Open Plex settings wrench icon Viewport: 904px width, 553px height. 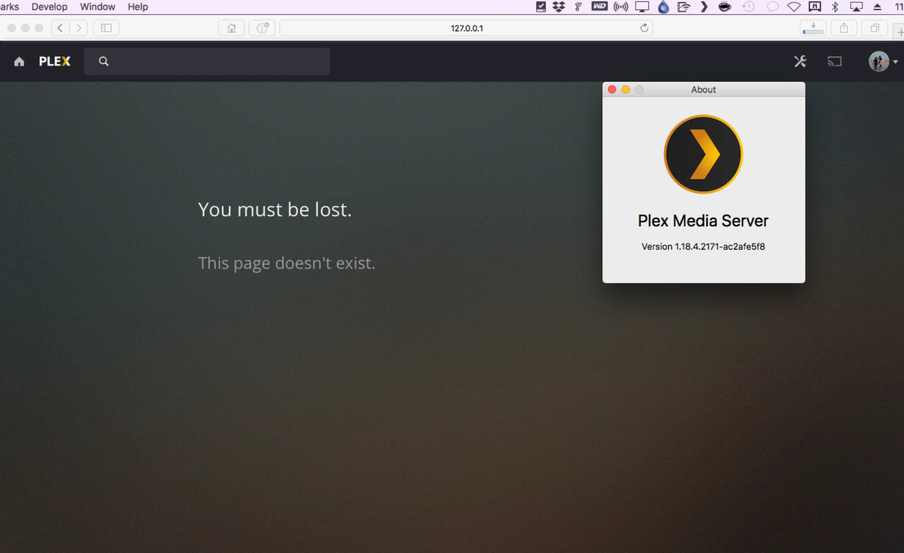[800, 61]
